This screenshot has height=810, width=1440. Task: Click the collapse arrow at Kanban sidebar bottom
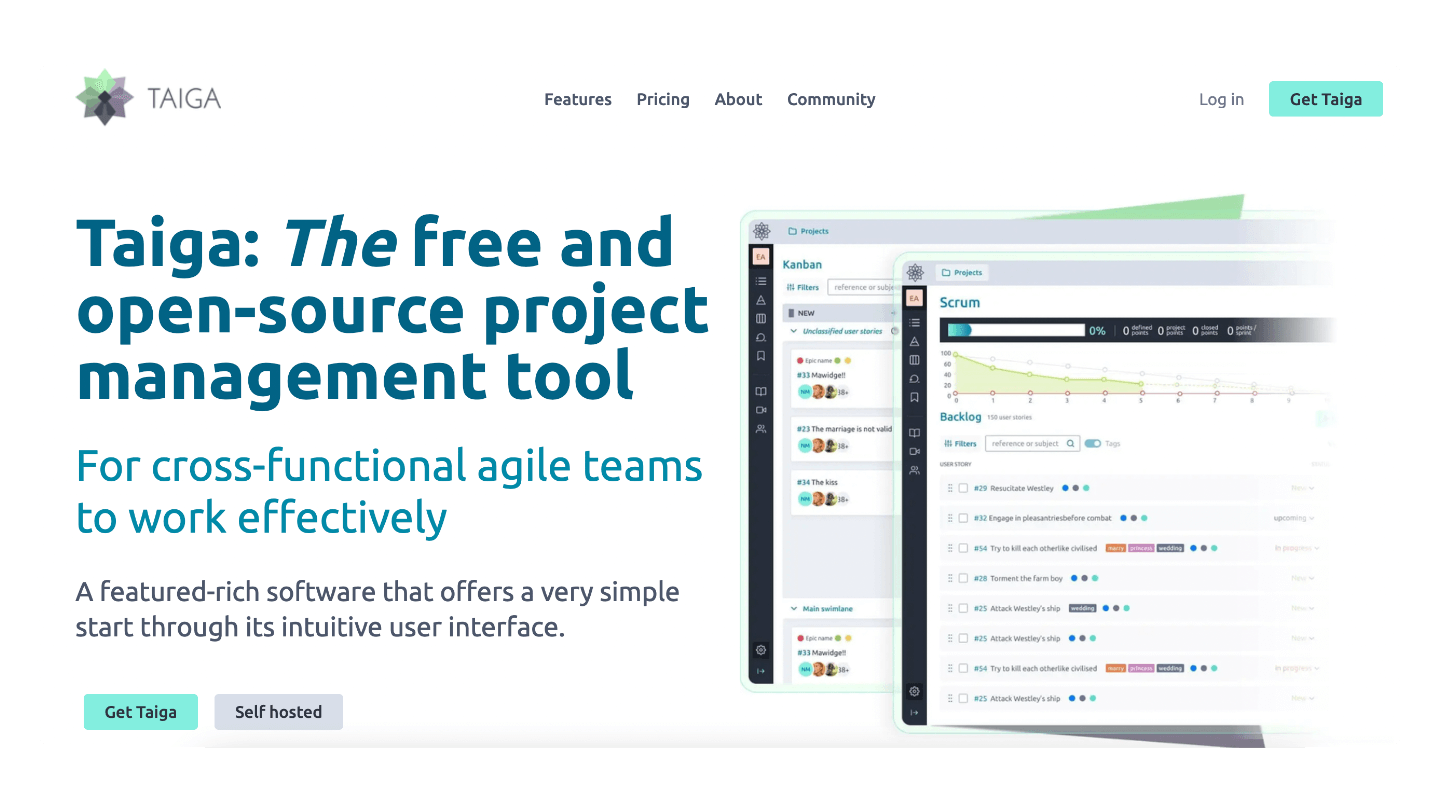click(x=761, y=671)
